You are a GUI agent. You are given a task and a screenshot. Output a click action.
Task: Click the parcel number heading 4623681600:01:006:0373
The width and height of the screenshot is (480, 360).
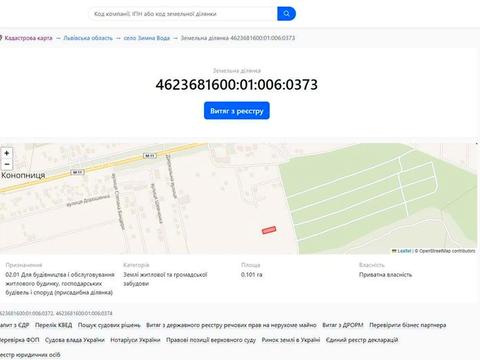(x=237, y=85)
